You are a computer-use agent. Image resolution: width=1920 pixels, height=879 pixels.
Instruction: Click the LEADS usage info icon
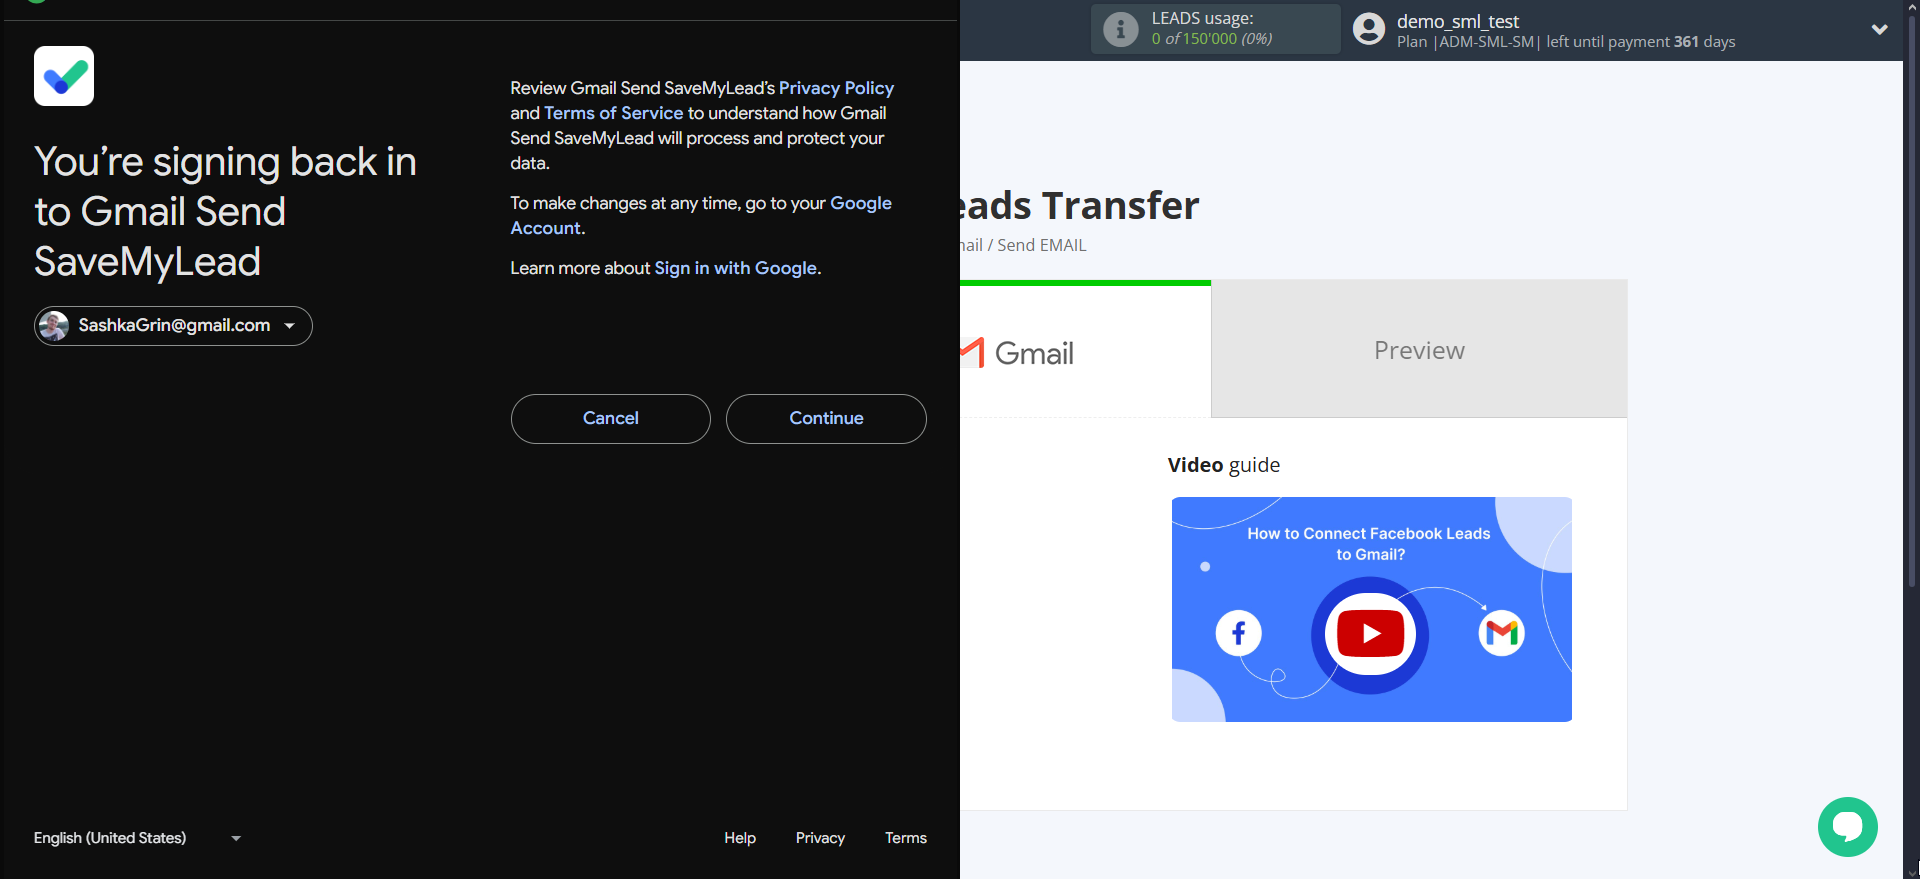click(1120, 30)
